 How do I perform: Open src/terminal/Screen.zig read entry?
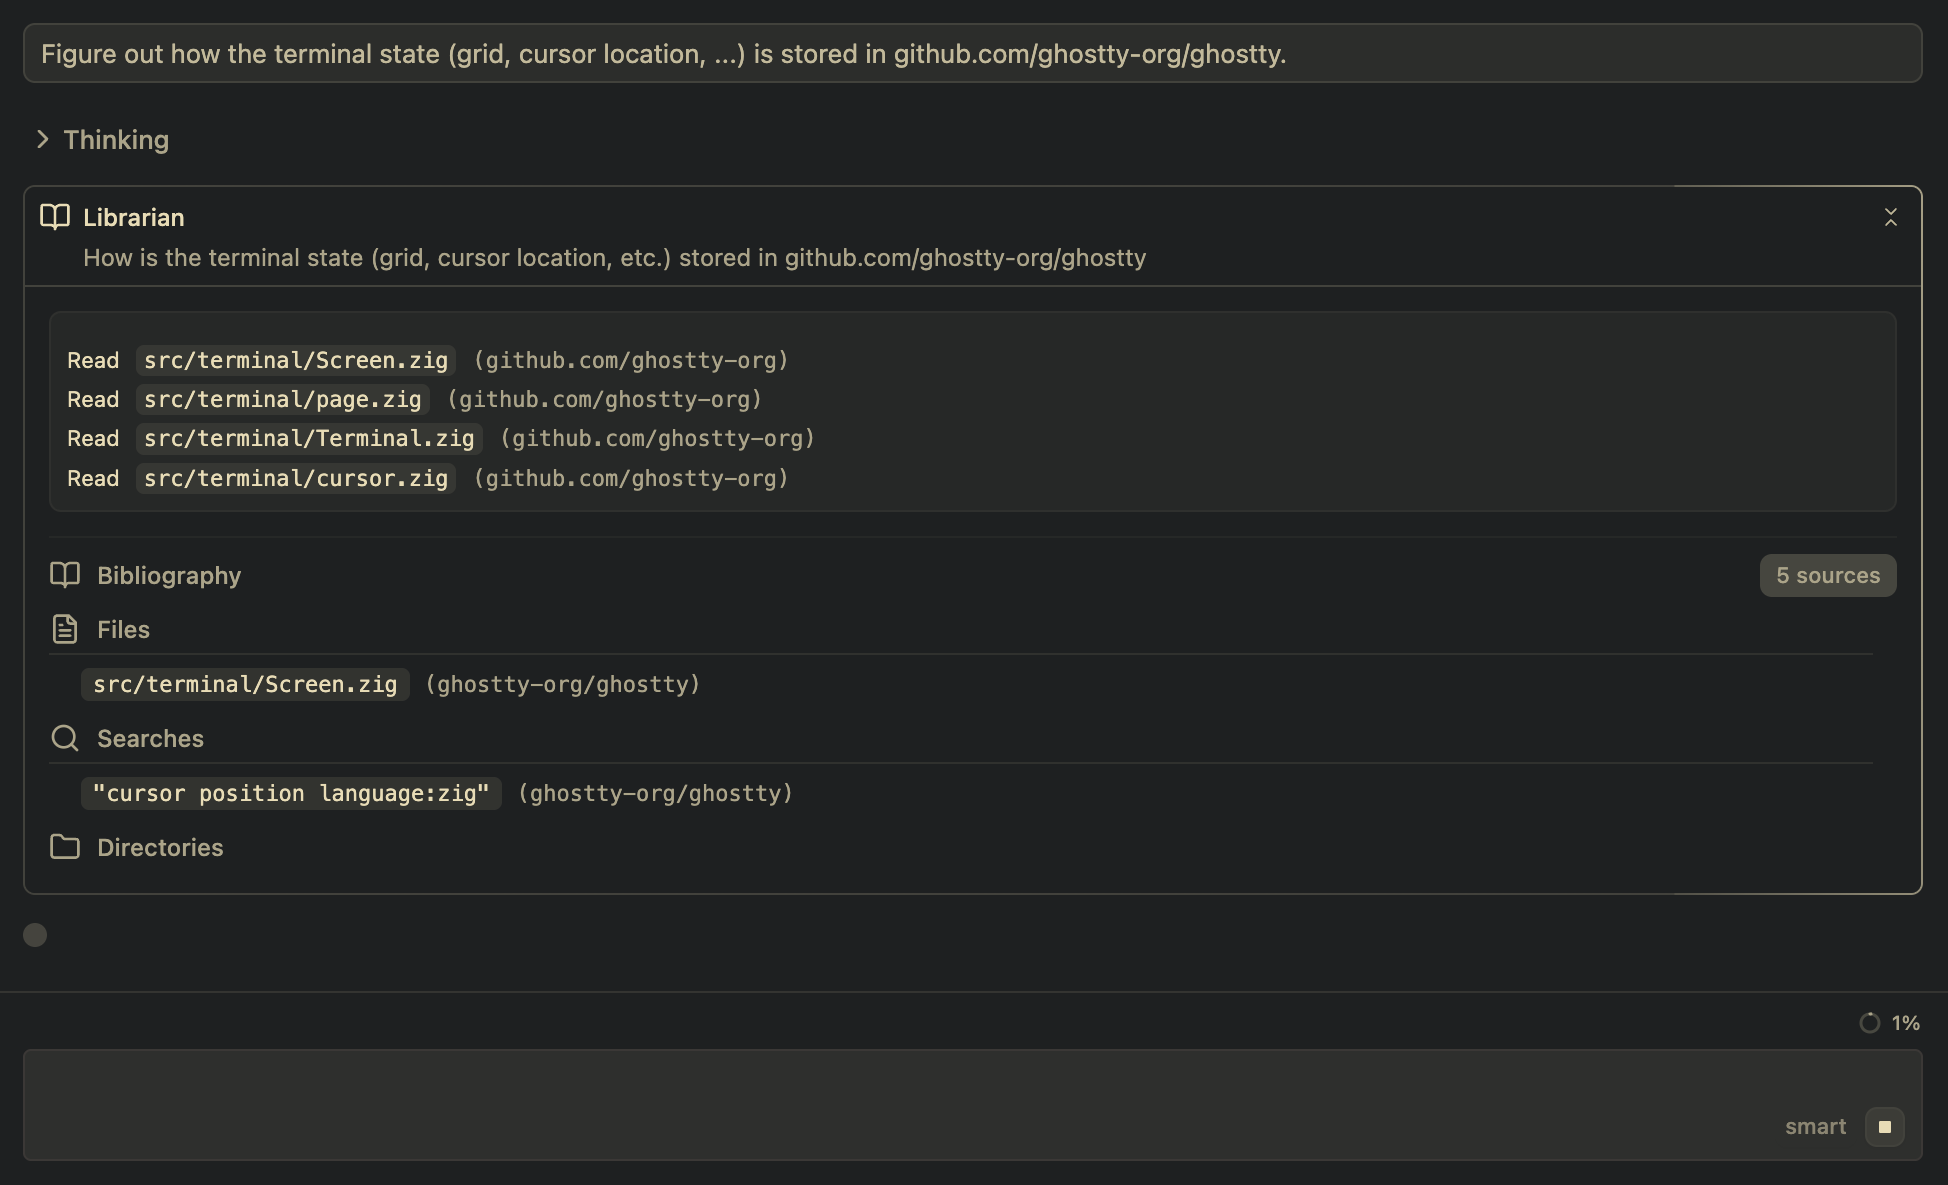point(296,360)
